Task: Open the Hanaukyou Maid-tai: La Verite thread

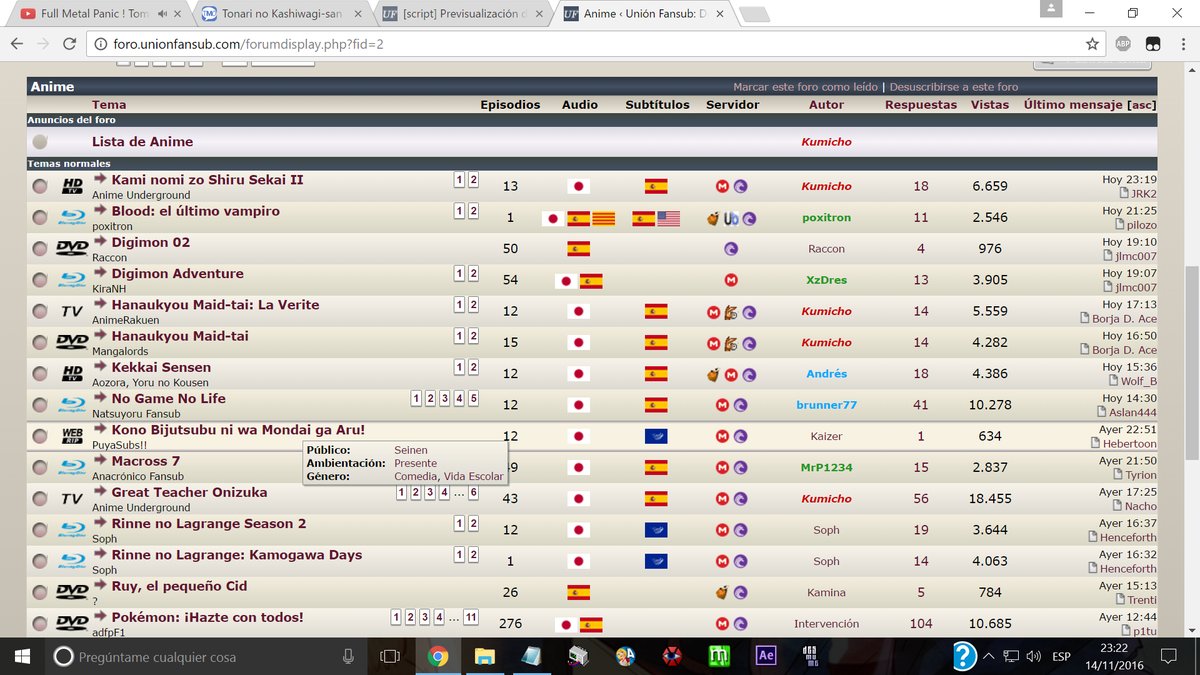Action: tap(215, 305)
